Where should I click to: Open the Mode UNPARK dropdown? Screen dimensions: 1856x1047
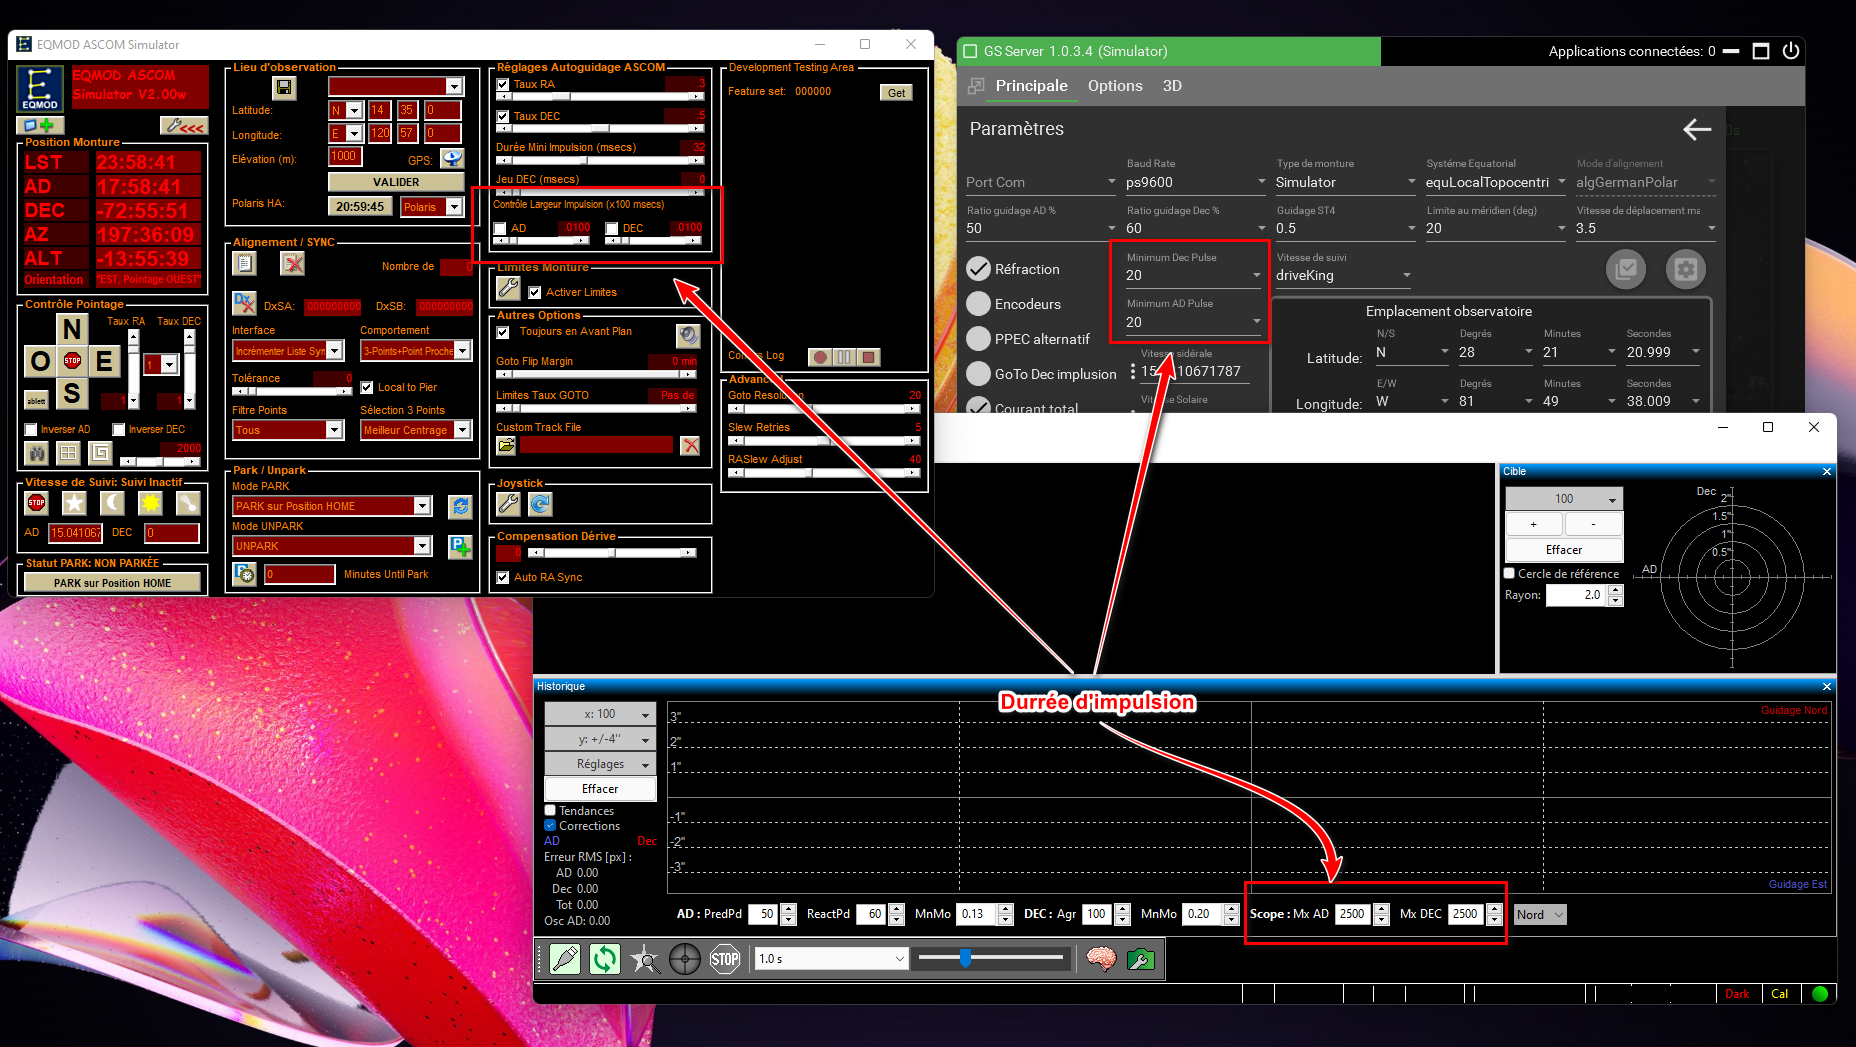tap(422, 546)
